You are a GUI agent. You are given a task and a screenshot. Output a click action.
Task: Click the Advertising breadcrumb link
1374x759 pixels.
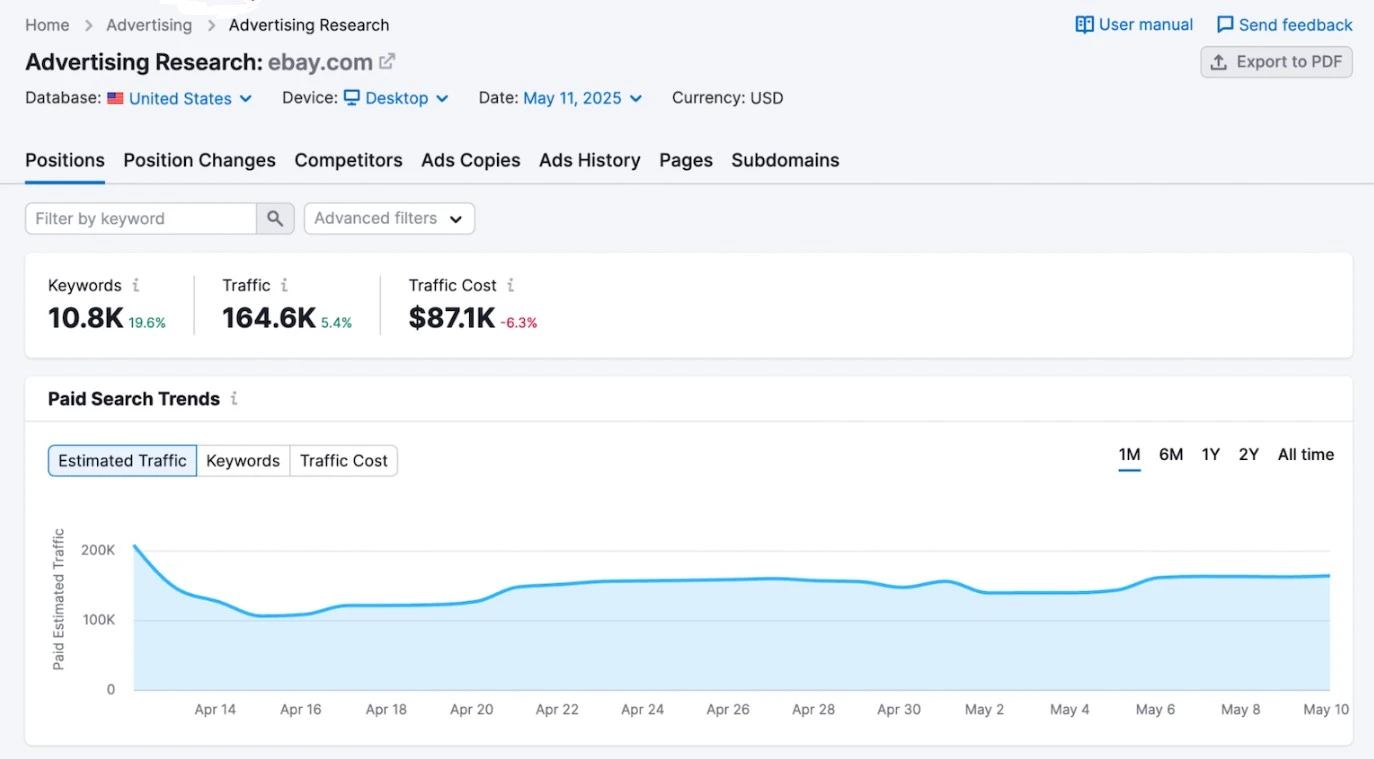pyautogui.click(x=149, y=25)
